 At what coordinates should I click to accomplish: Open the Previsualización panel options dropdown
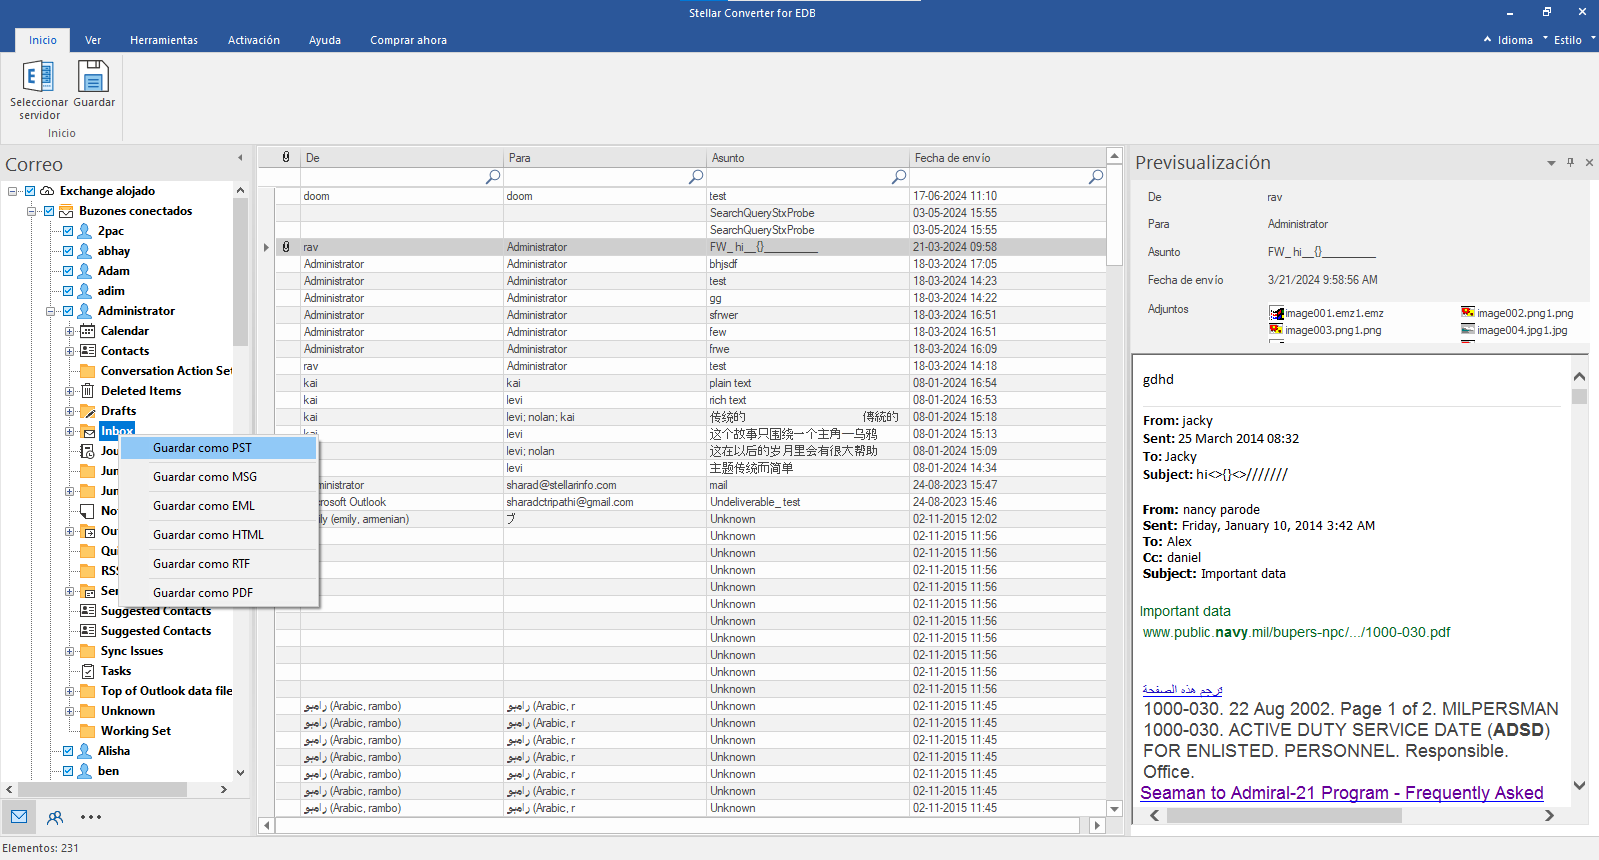tap(1551, 162)
